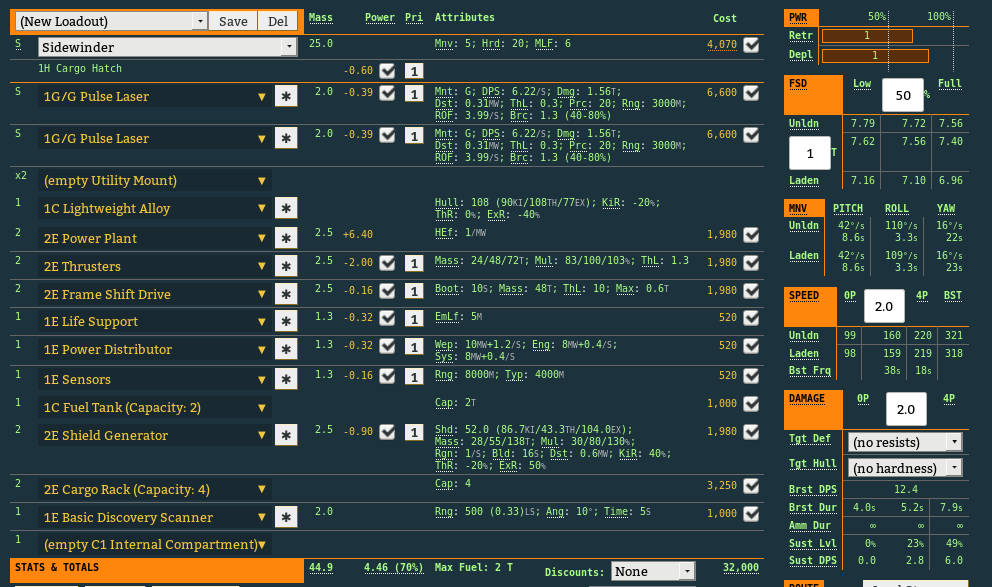992x587 pixels.
Task: Open the Tgt Def no resists dropdown
Action: pos(905,442)
